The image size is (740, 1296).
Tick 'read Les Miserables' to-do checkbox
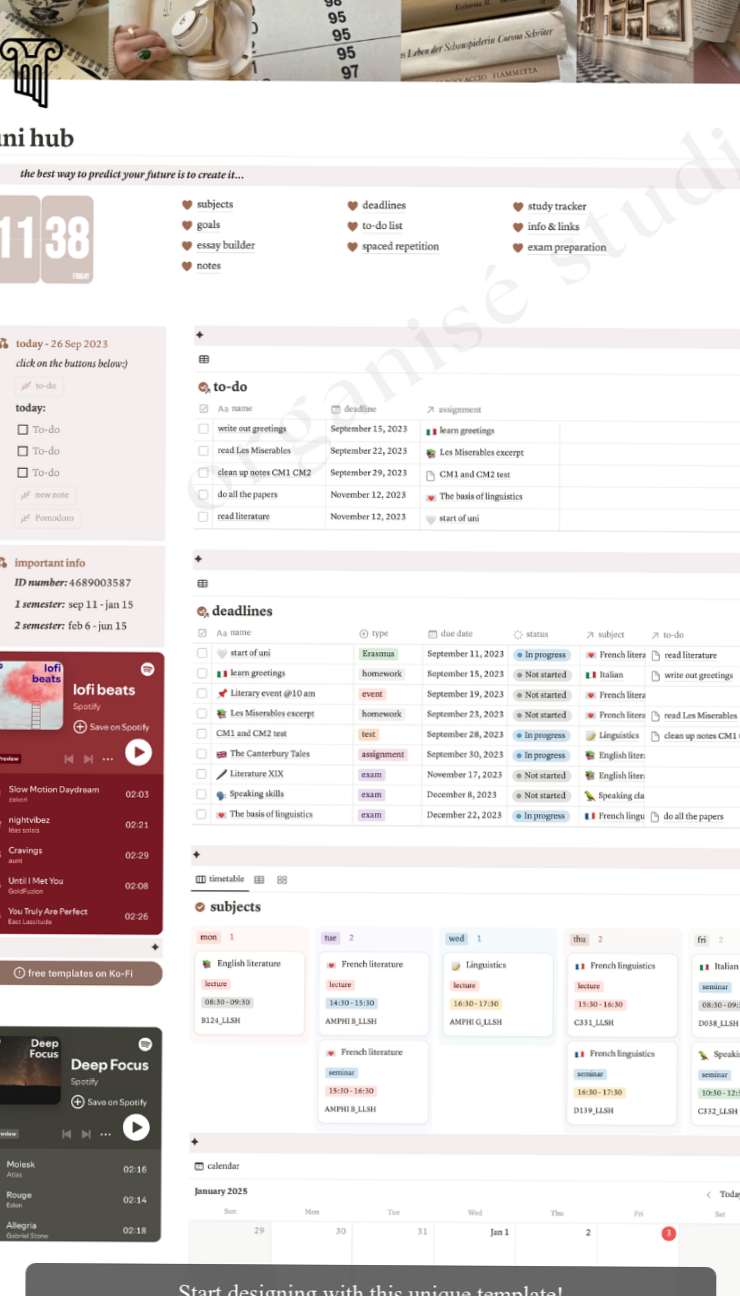pos(203,452)
